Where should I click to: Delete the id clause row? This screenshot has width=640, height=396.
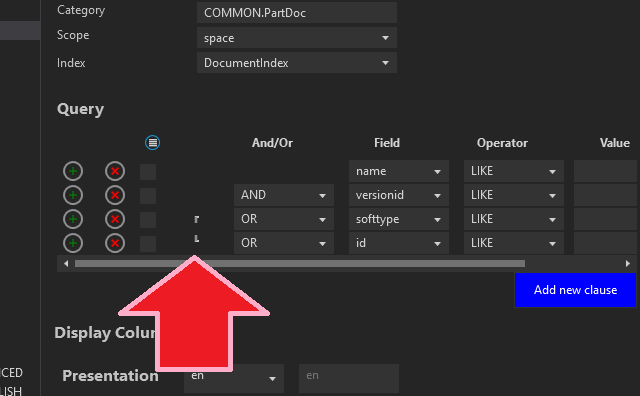pyautogui.click(x=115, y=243)
